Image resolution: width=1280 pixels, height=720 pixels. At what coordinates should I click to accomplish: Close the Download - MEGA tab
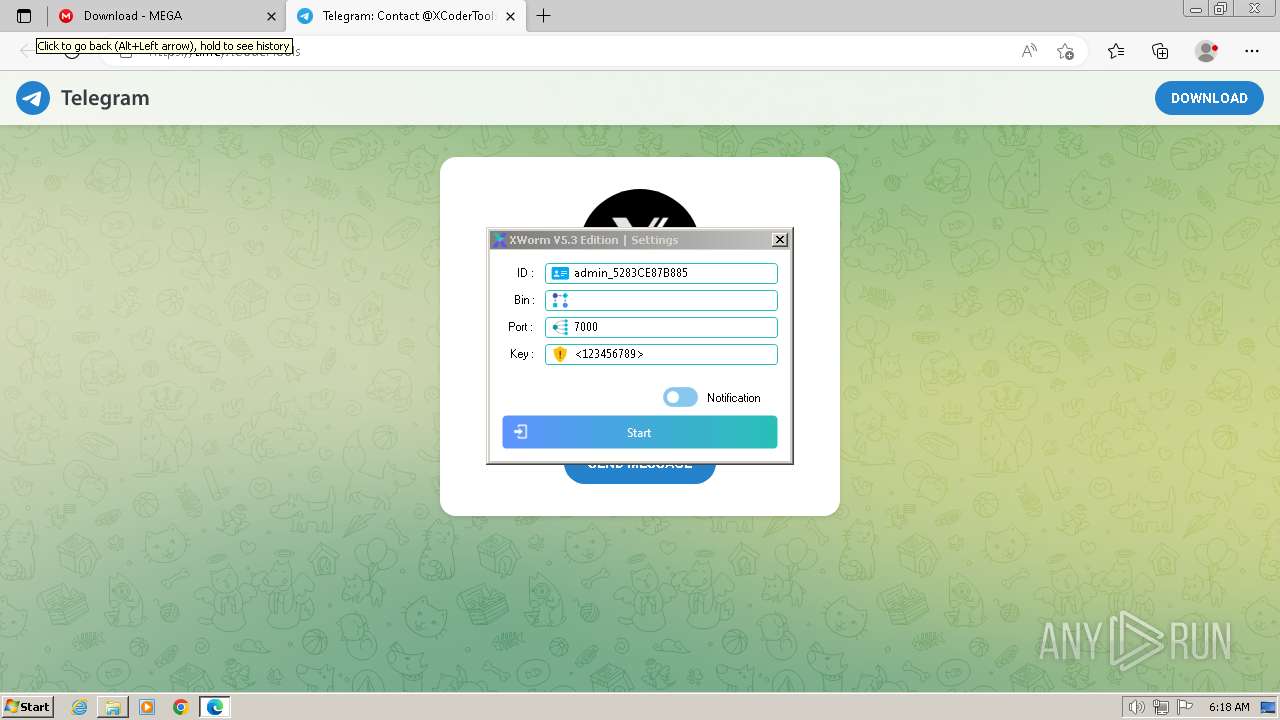(271, 16)
